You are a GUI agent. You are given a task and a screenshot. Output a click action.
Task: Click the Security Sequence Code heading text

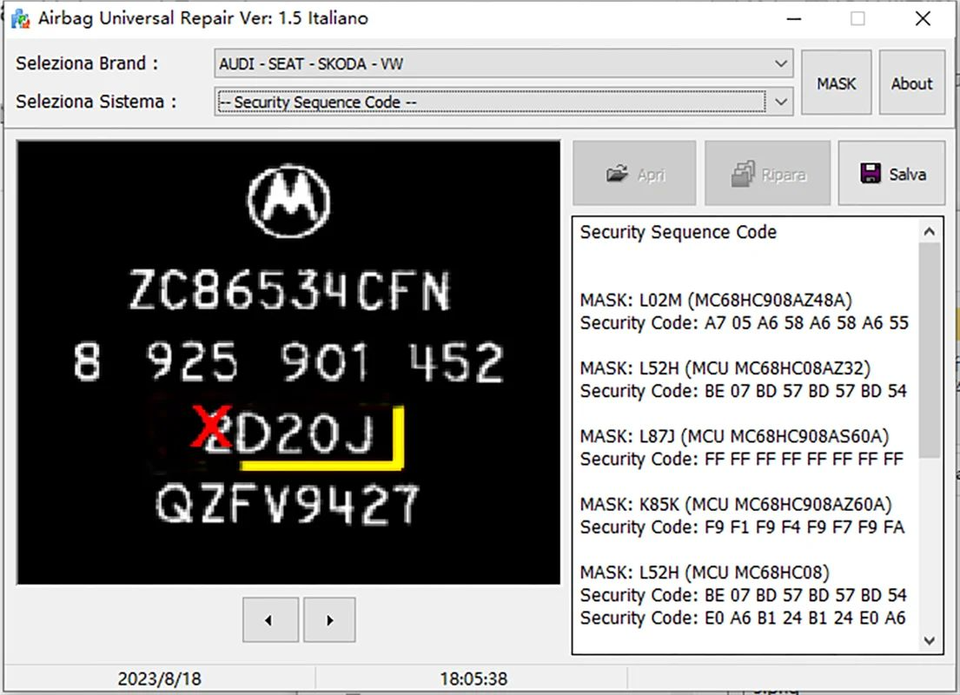tap(678, 232)
